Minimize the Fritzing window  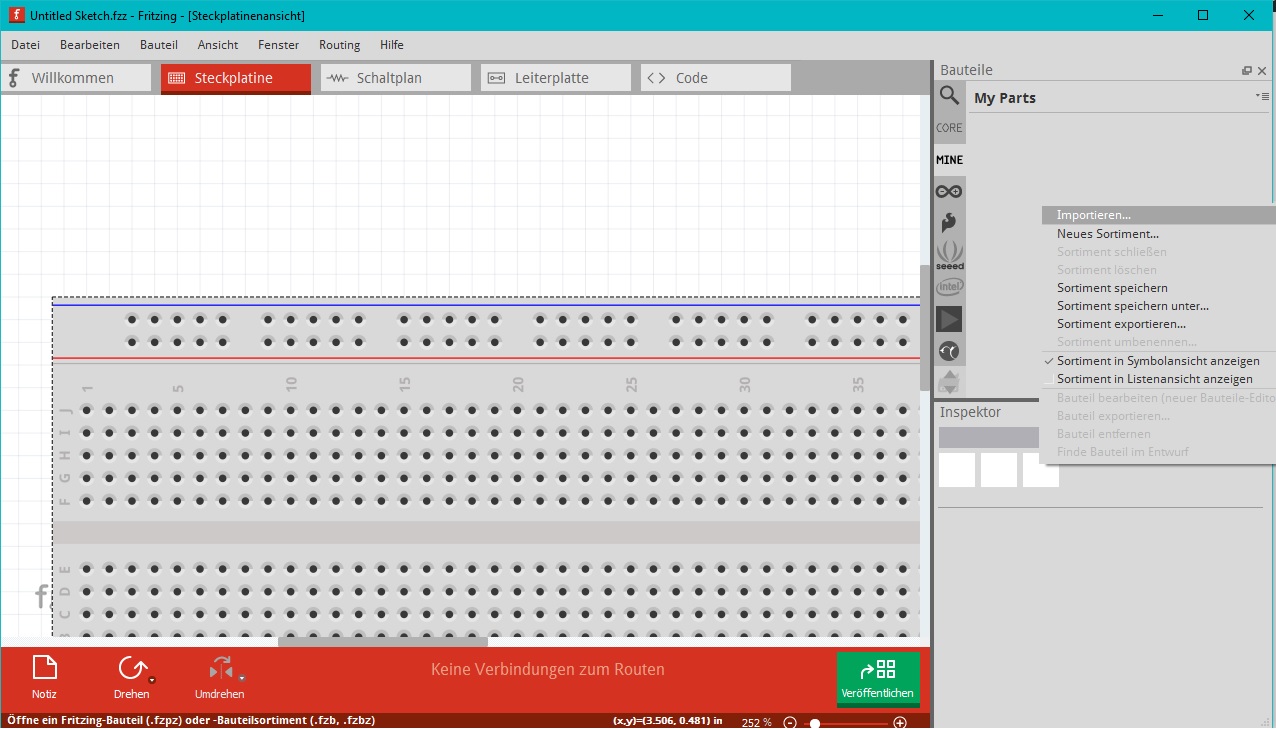pyautogui.click(x=1159, y=15)
